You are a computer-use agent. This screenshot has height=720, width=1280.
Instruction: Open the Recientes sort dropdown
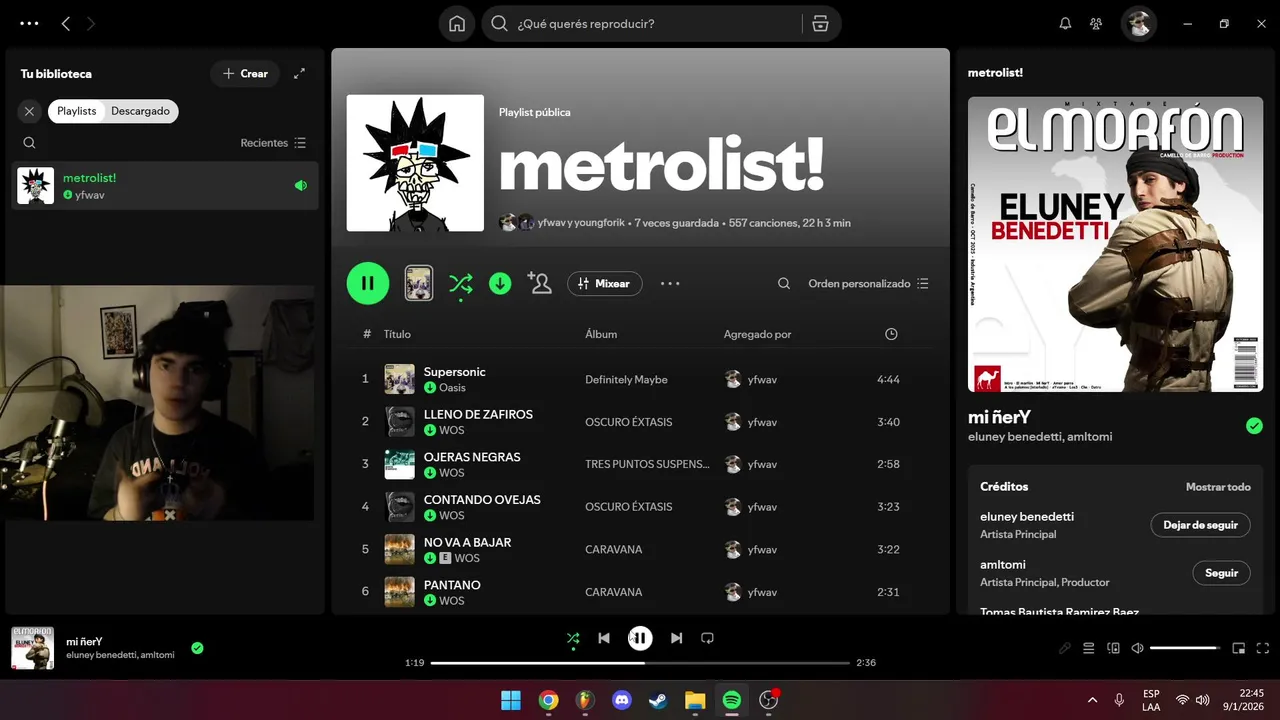[273, 143]
